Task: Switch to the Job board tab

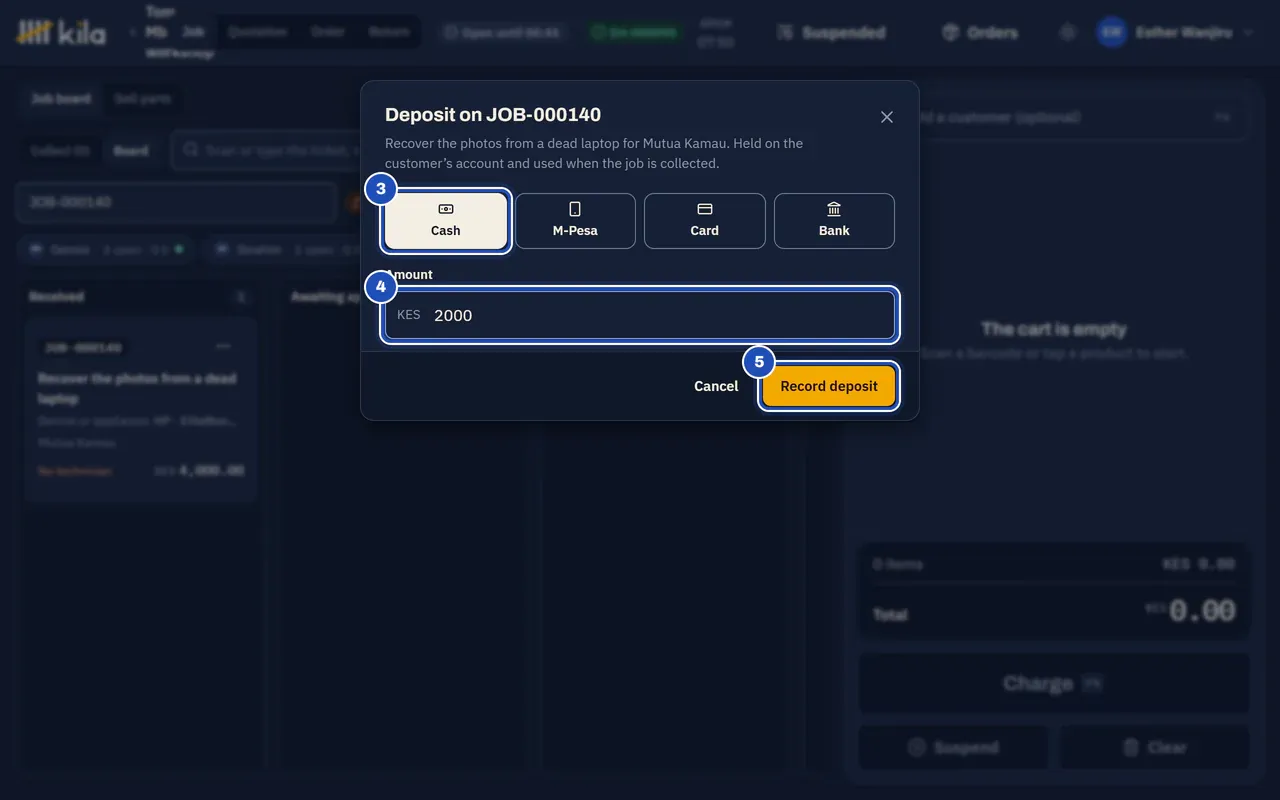Action: click(61, 99)
